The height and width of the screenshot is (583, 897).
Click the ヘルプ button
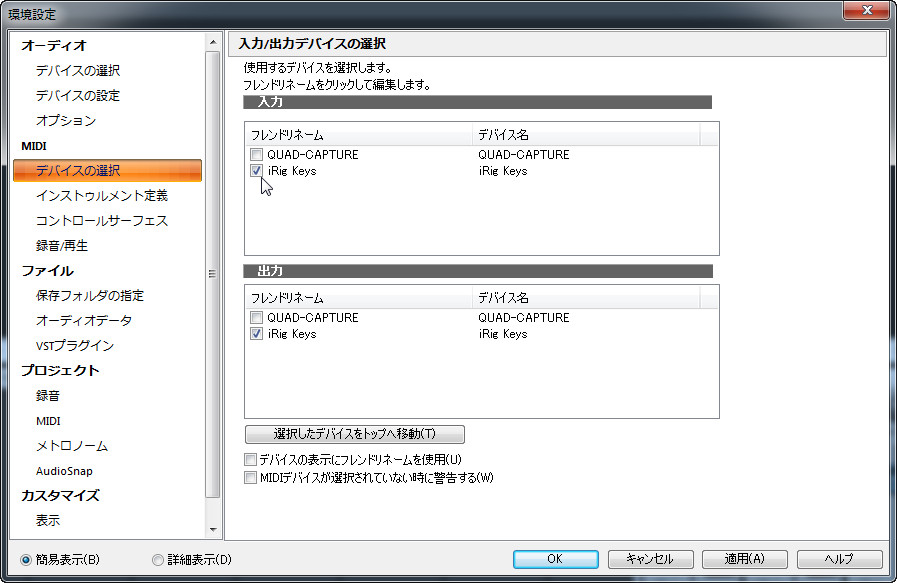[839, 559]
